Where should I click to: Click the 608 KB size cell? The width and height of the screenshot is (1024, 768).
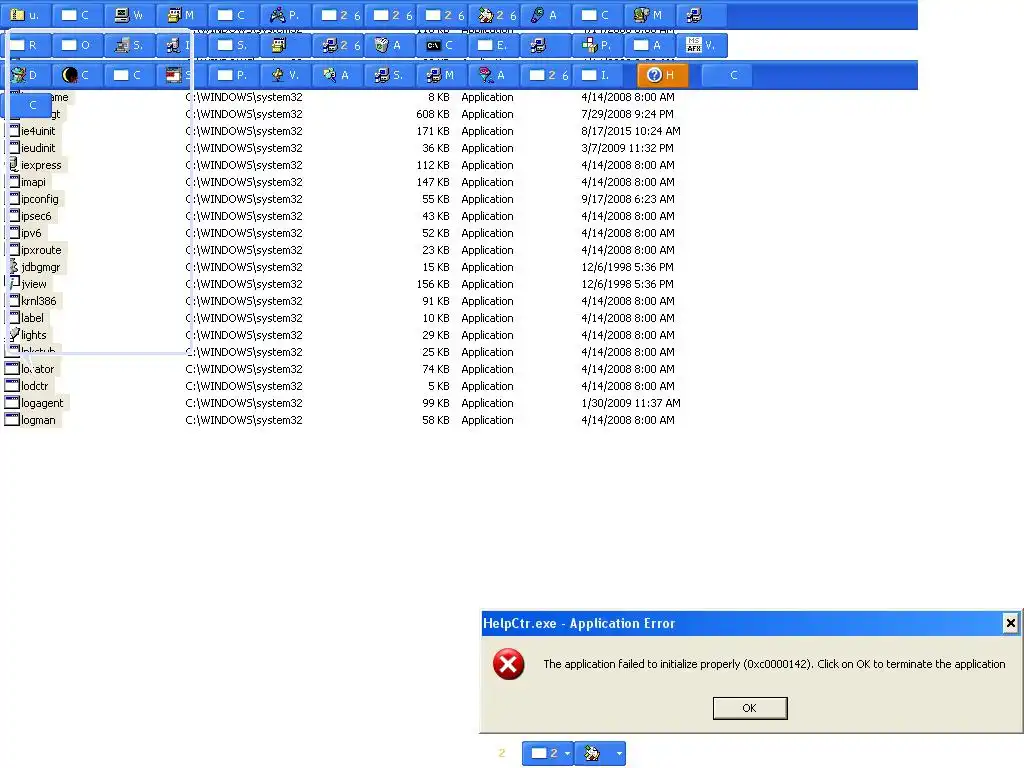click(x=433, y=114)
